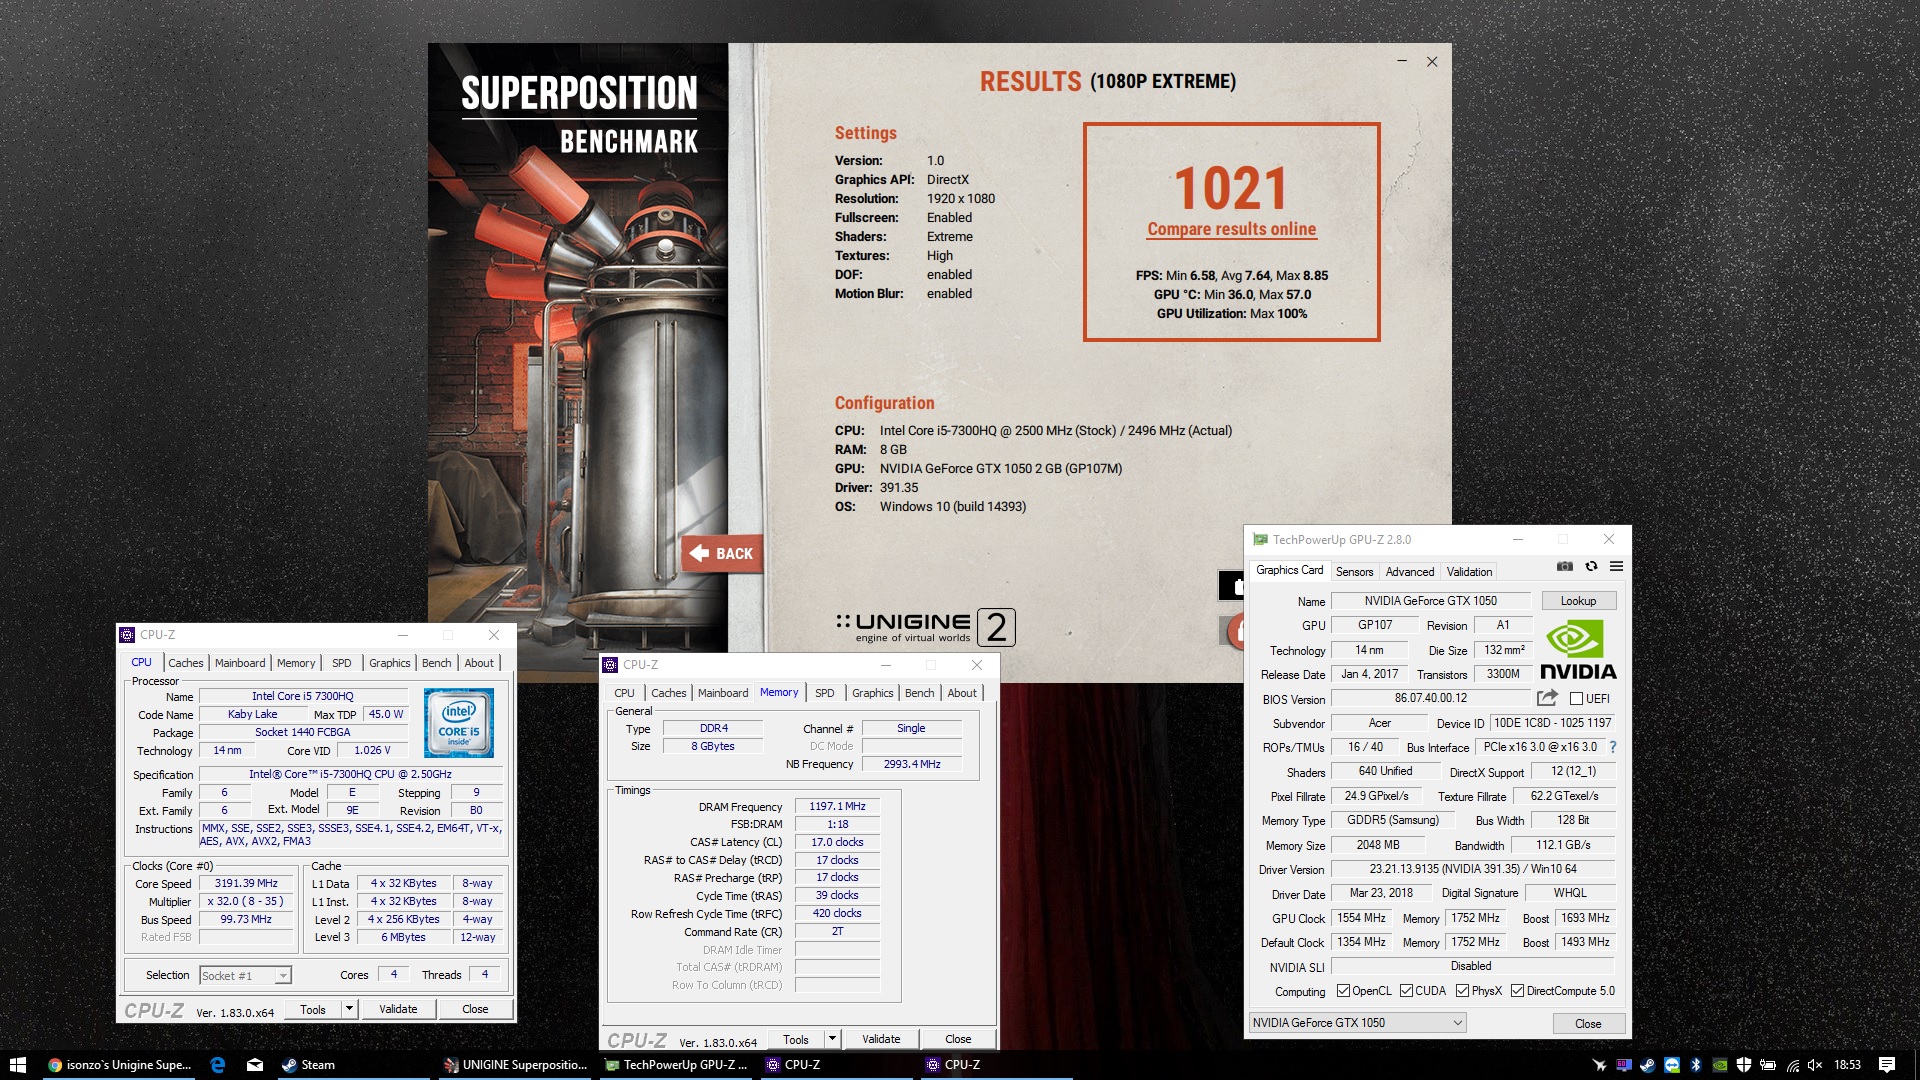Click the BACK button in Superposition
1920x1080 pixels.
(x=721, y=553)
